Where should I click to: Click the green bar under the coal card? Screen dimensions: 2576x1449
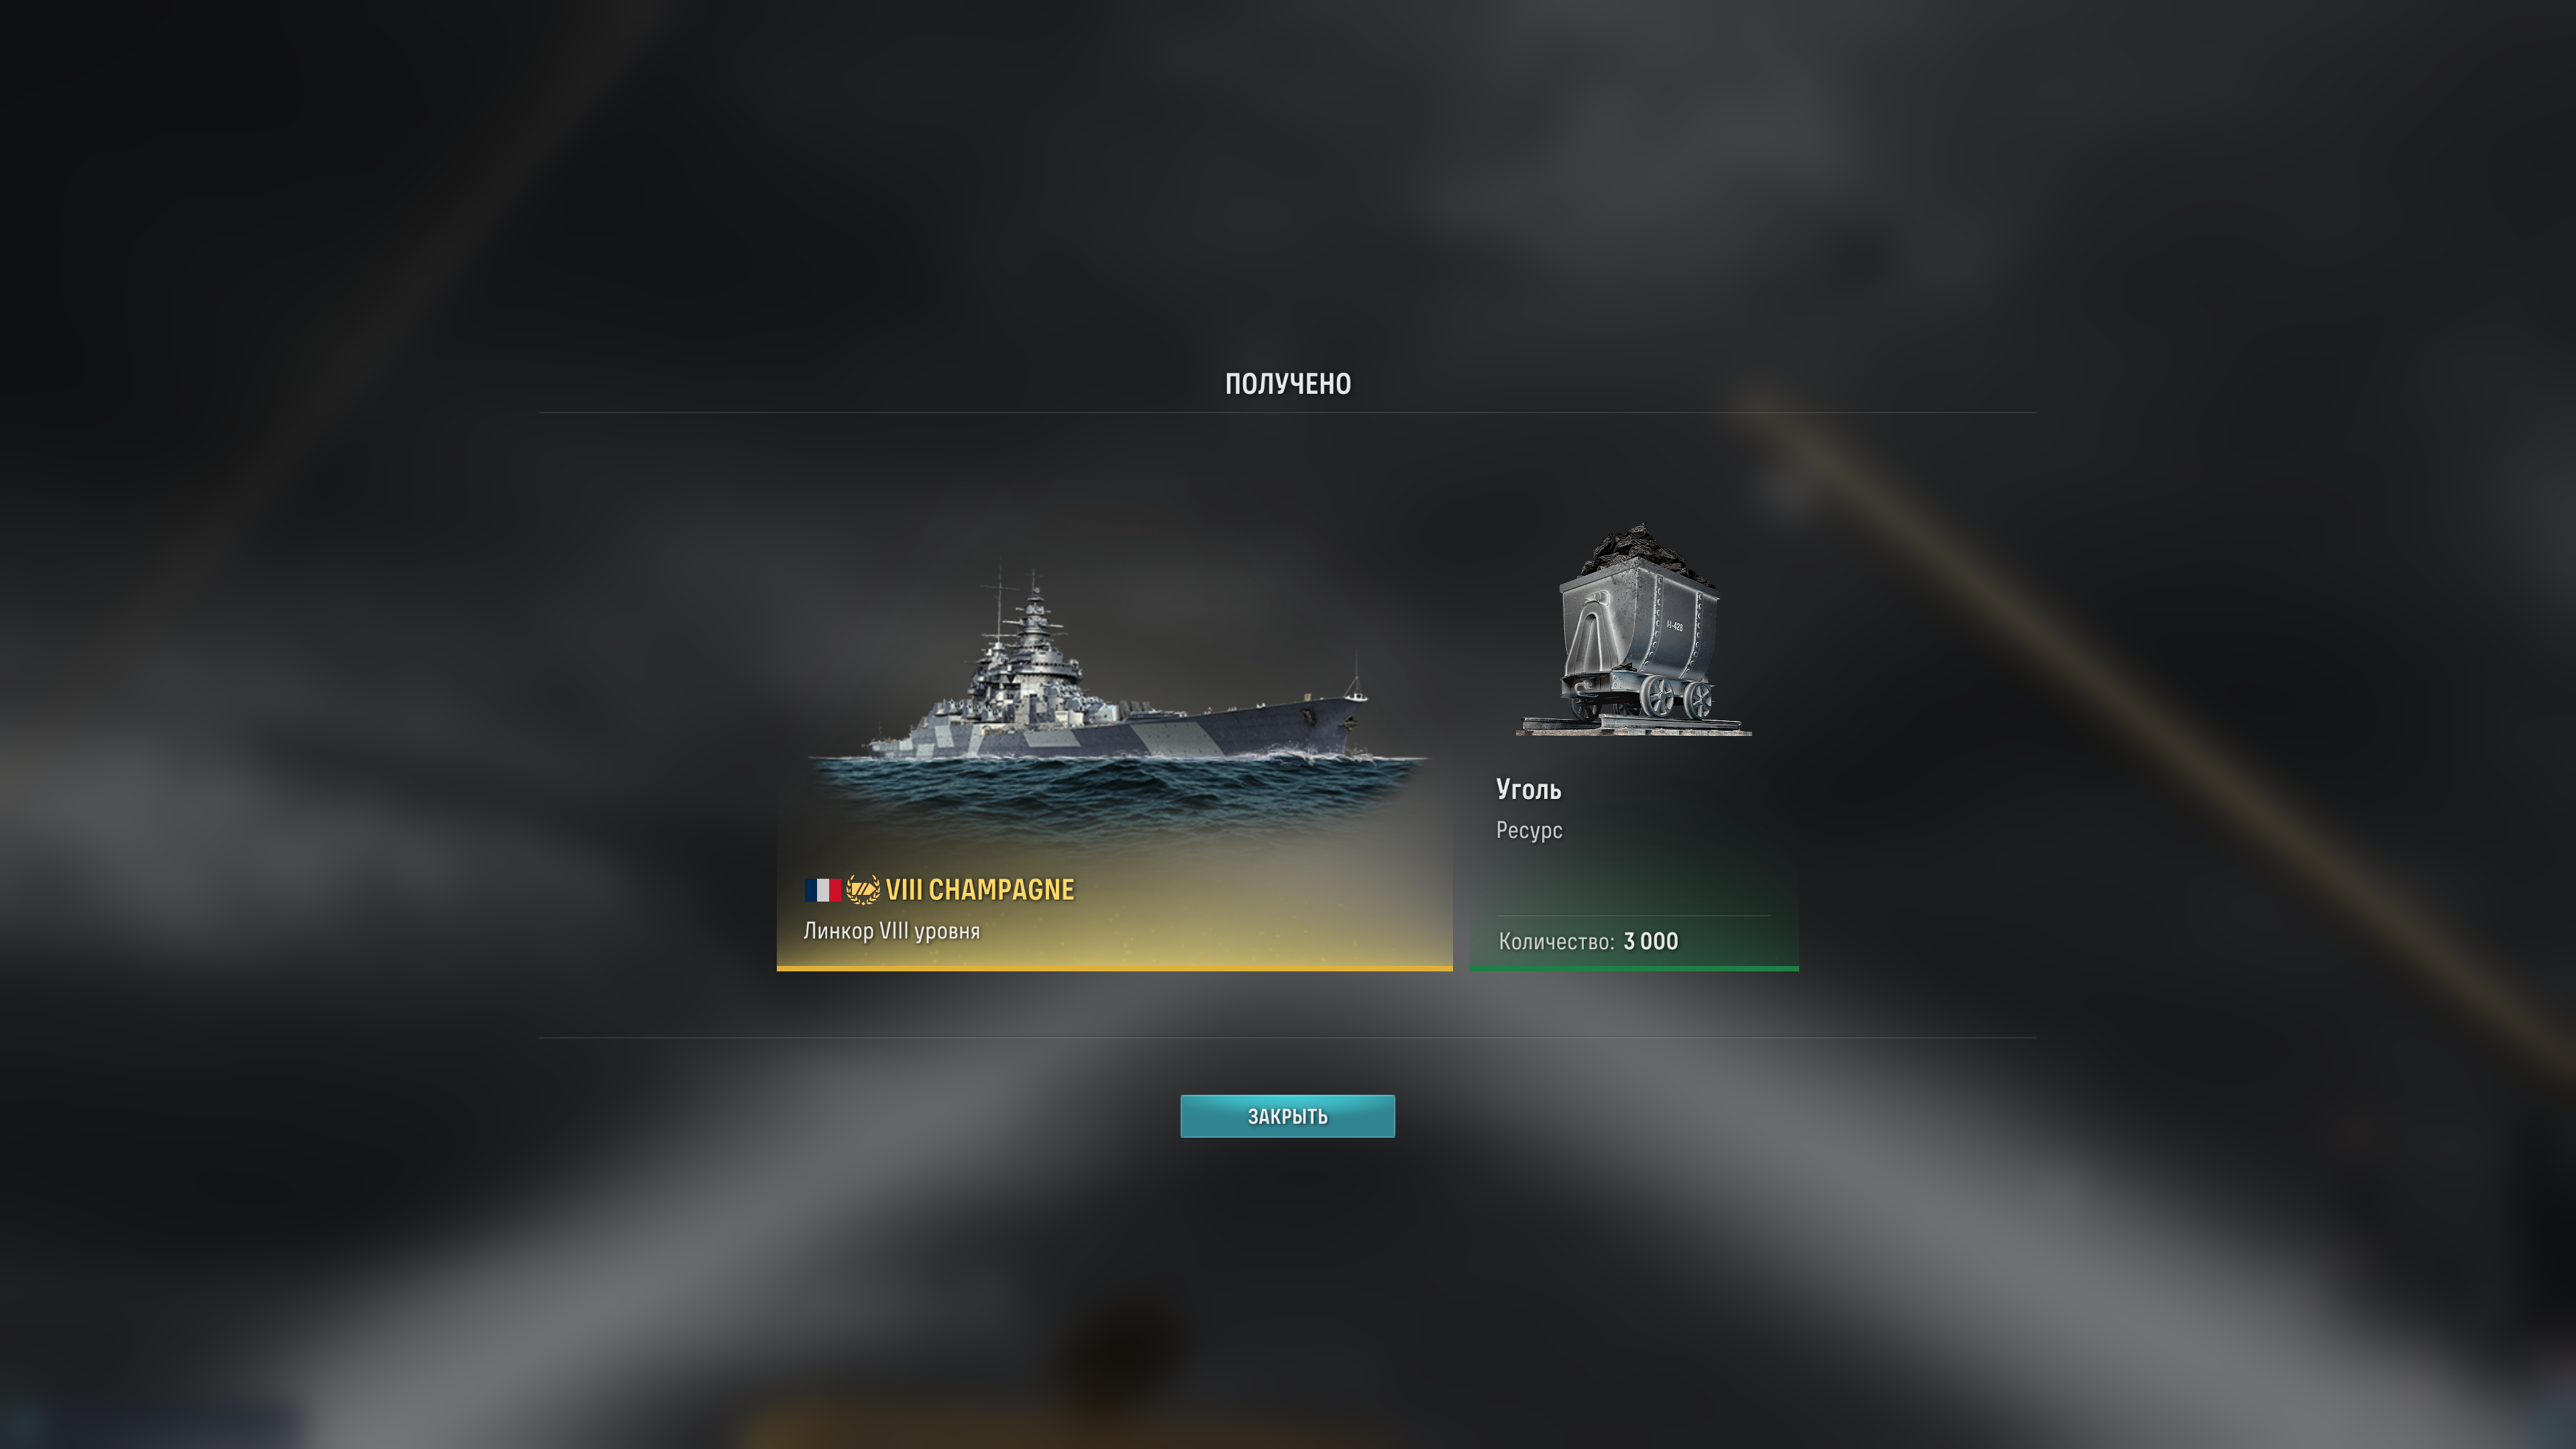1634,968
